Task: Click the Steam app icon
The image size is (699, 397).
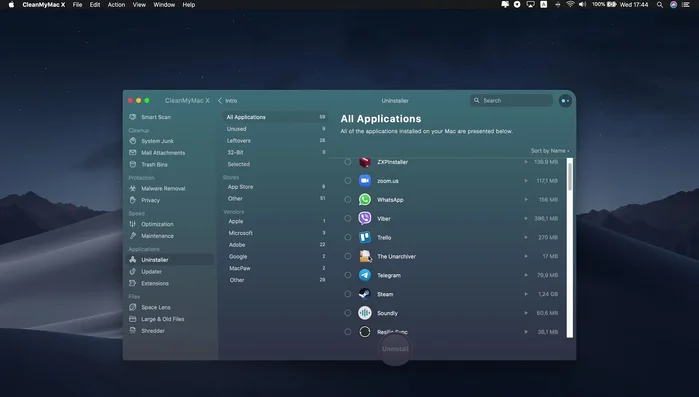Action: click(x=365, y=294)
